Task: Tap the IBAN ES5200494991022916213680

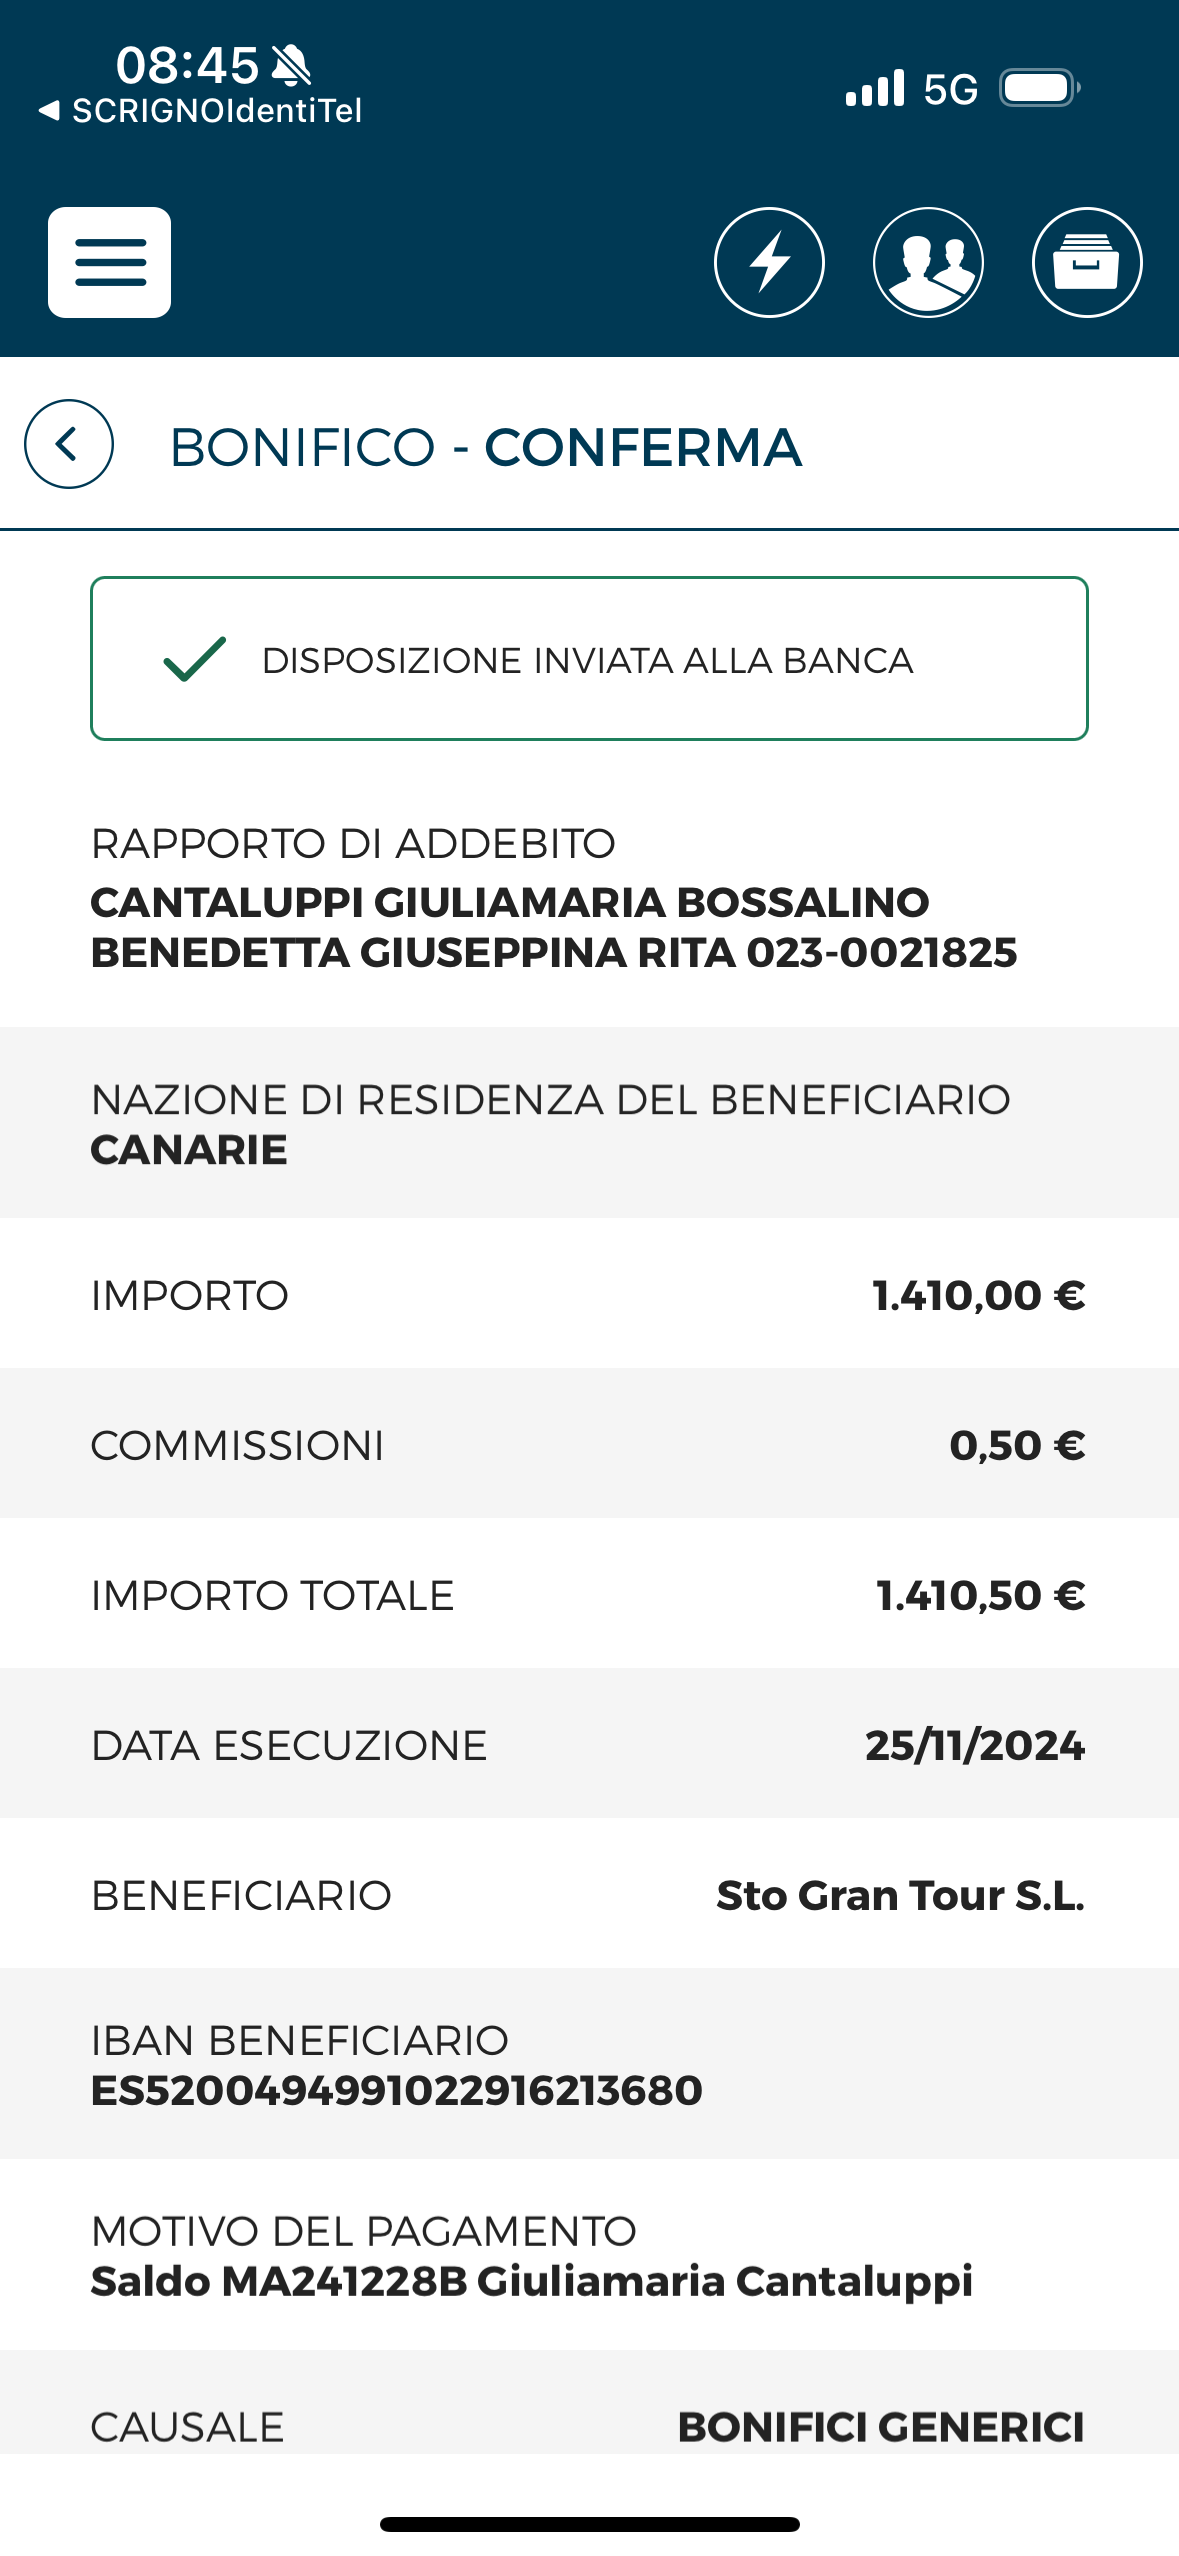Action: point(397,2090)
